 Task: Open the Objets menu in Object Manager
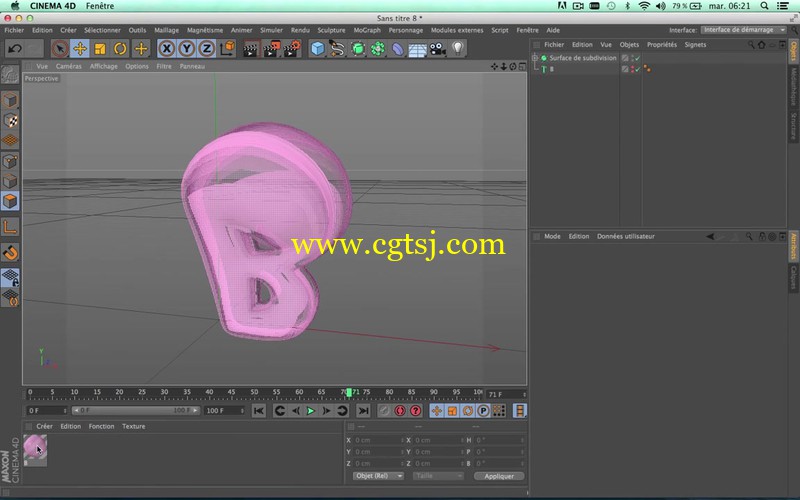click(629, 45)
